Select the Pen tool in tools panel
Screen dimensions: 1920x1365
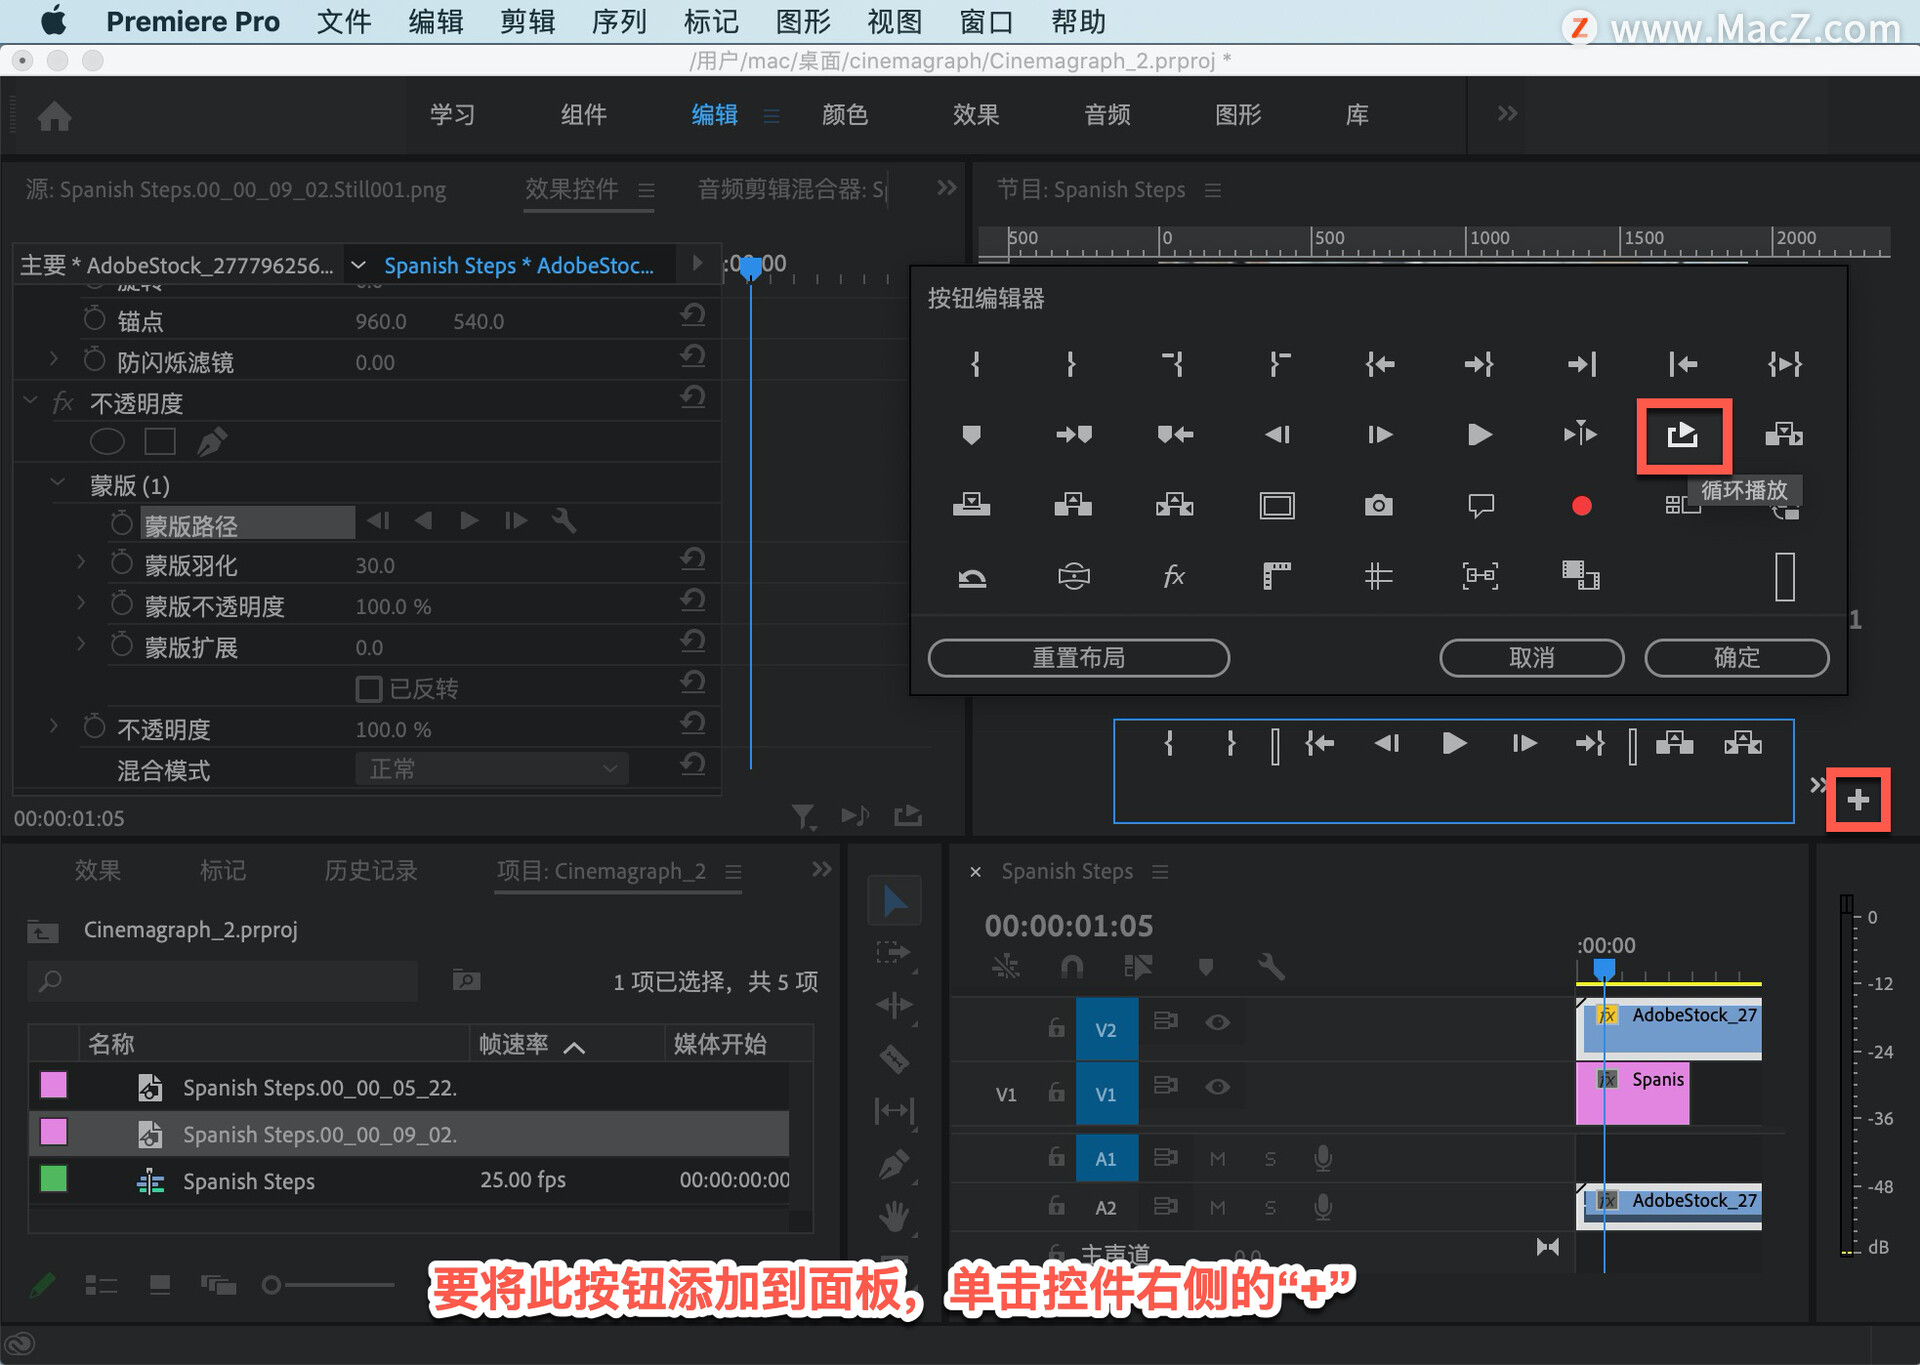(894, 1163)
